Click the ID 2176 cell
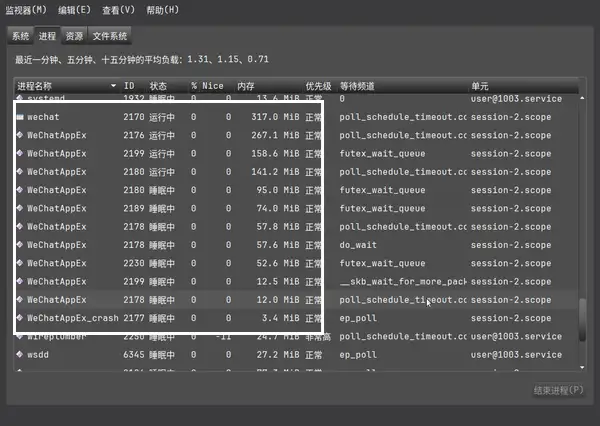Image resolution: width=600 pixels, height=426 pixels. 134,135
